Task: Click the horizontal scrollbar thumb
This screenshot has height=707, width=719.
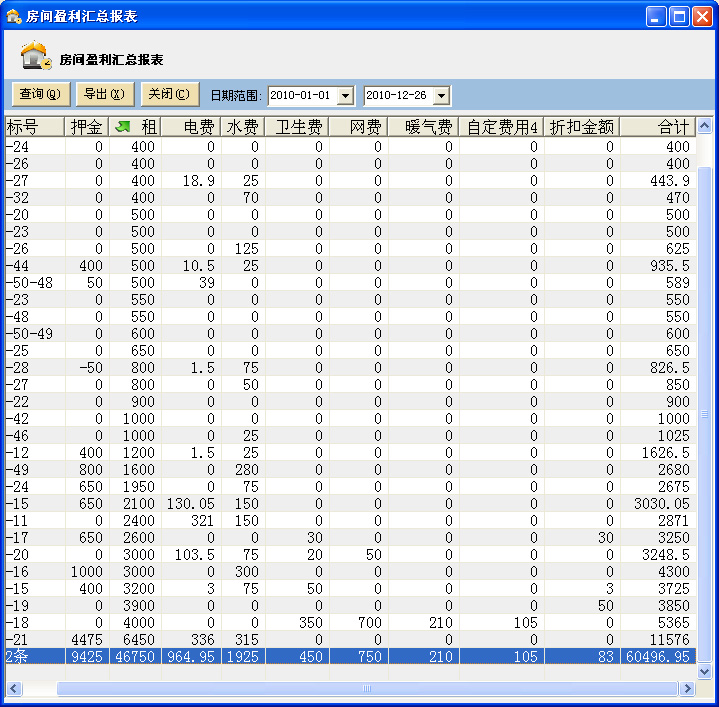Action: (x=367, y=688)
